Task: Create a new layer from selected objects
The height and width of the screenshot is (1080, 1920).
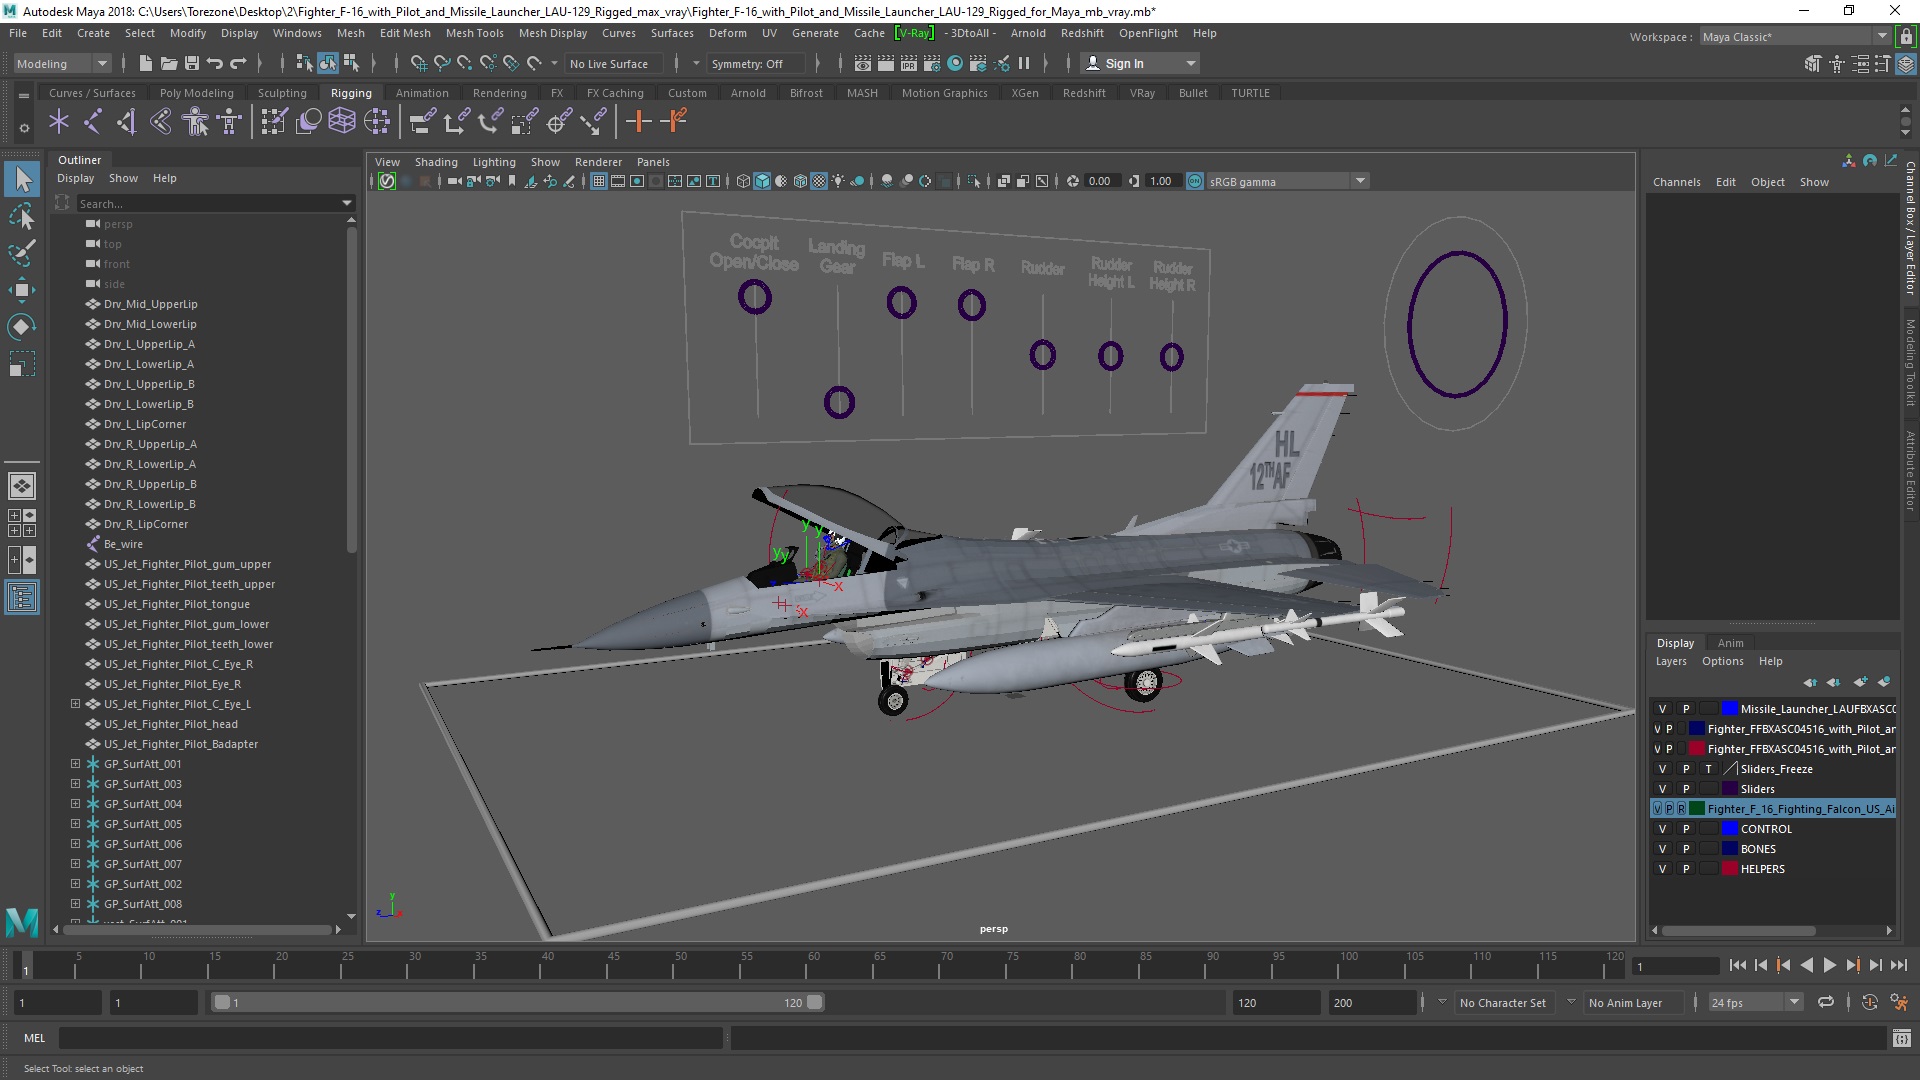Action: point(1884,682)
